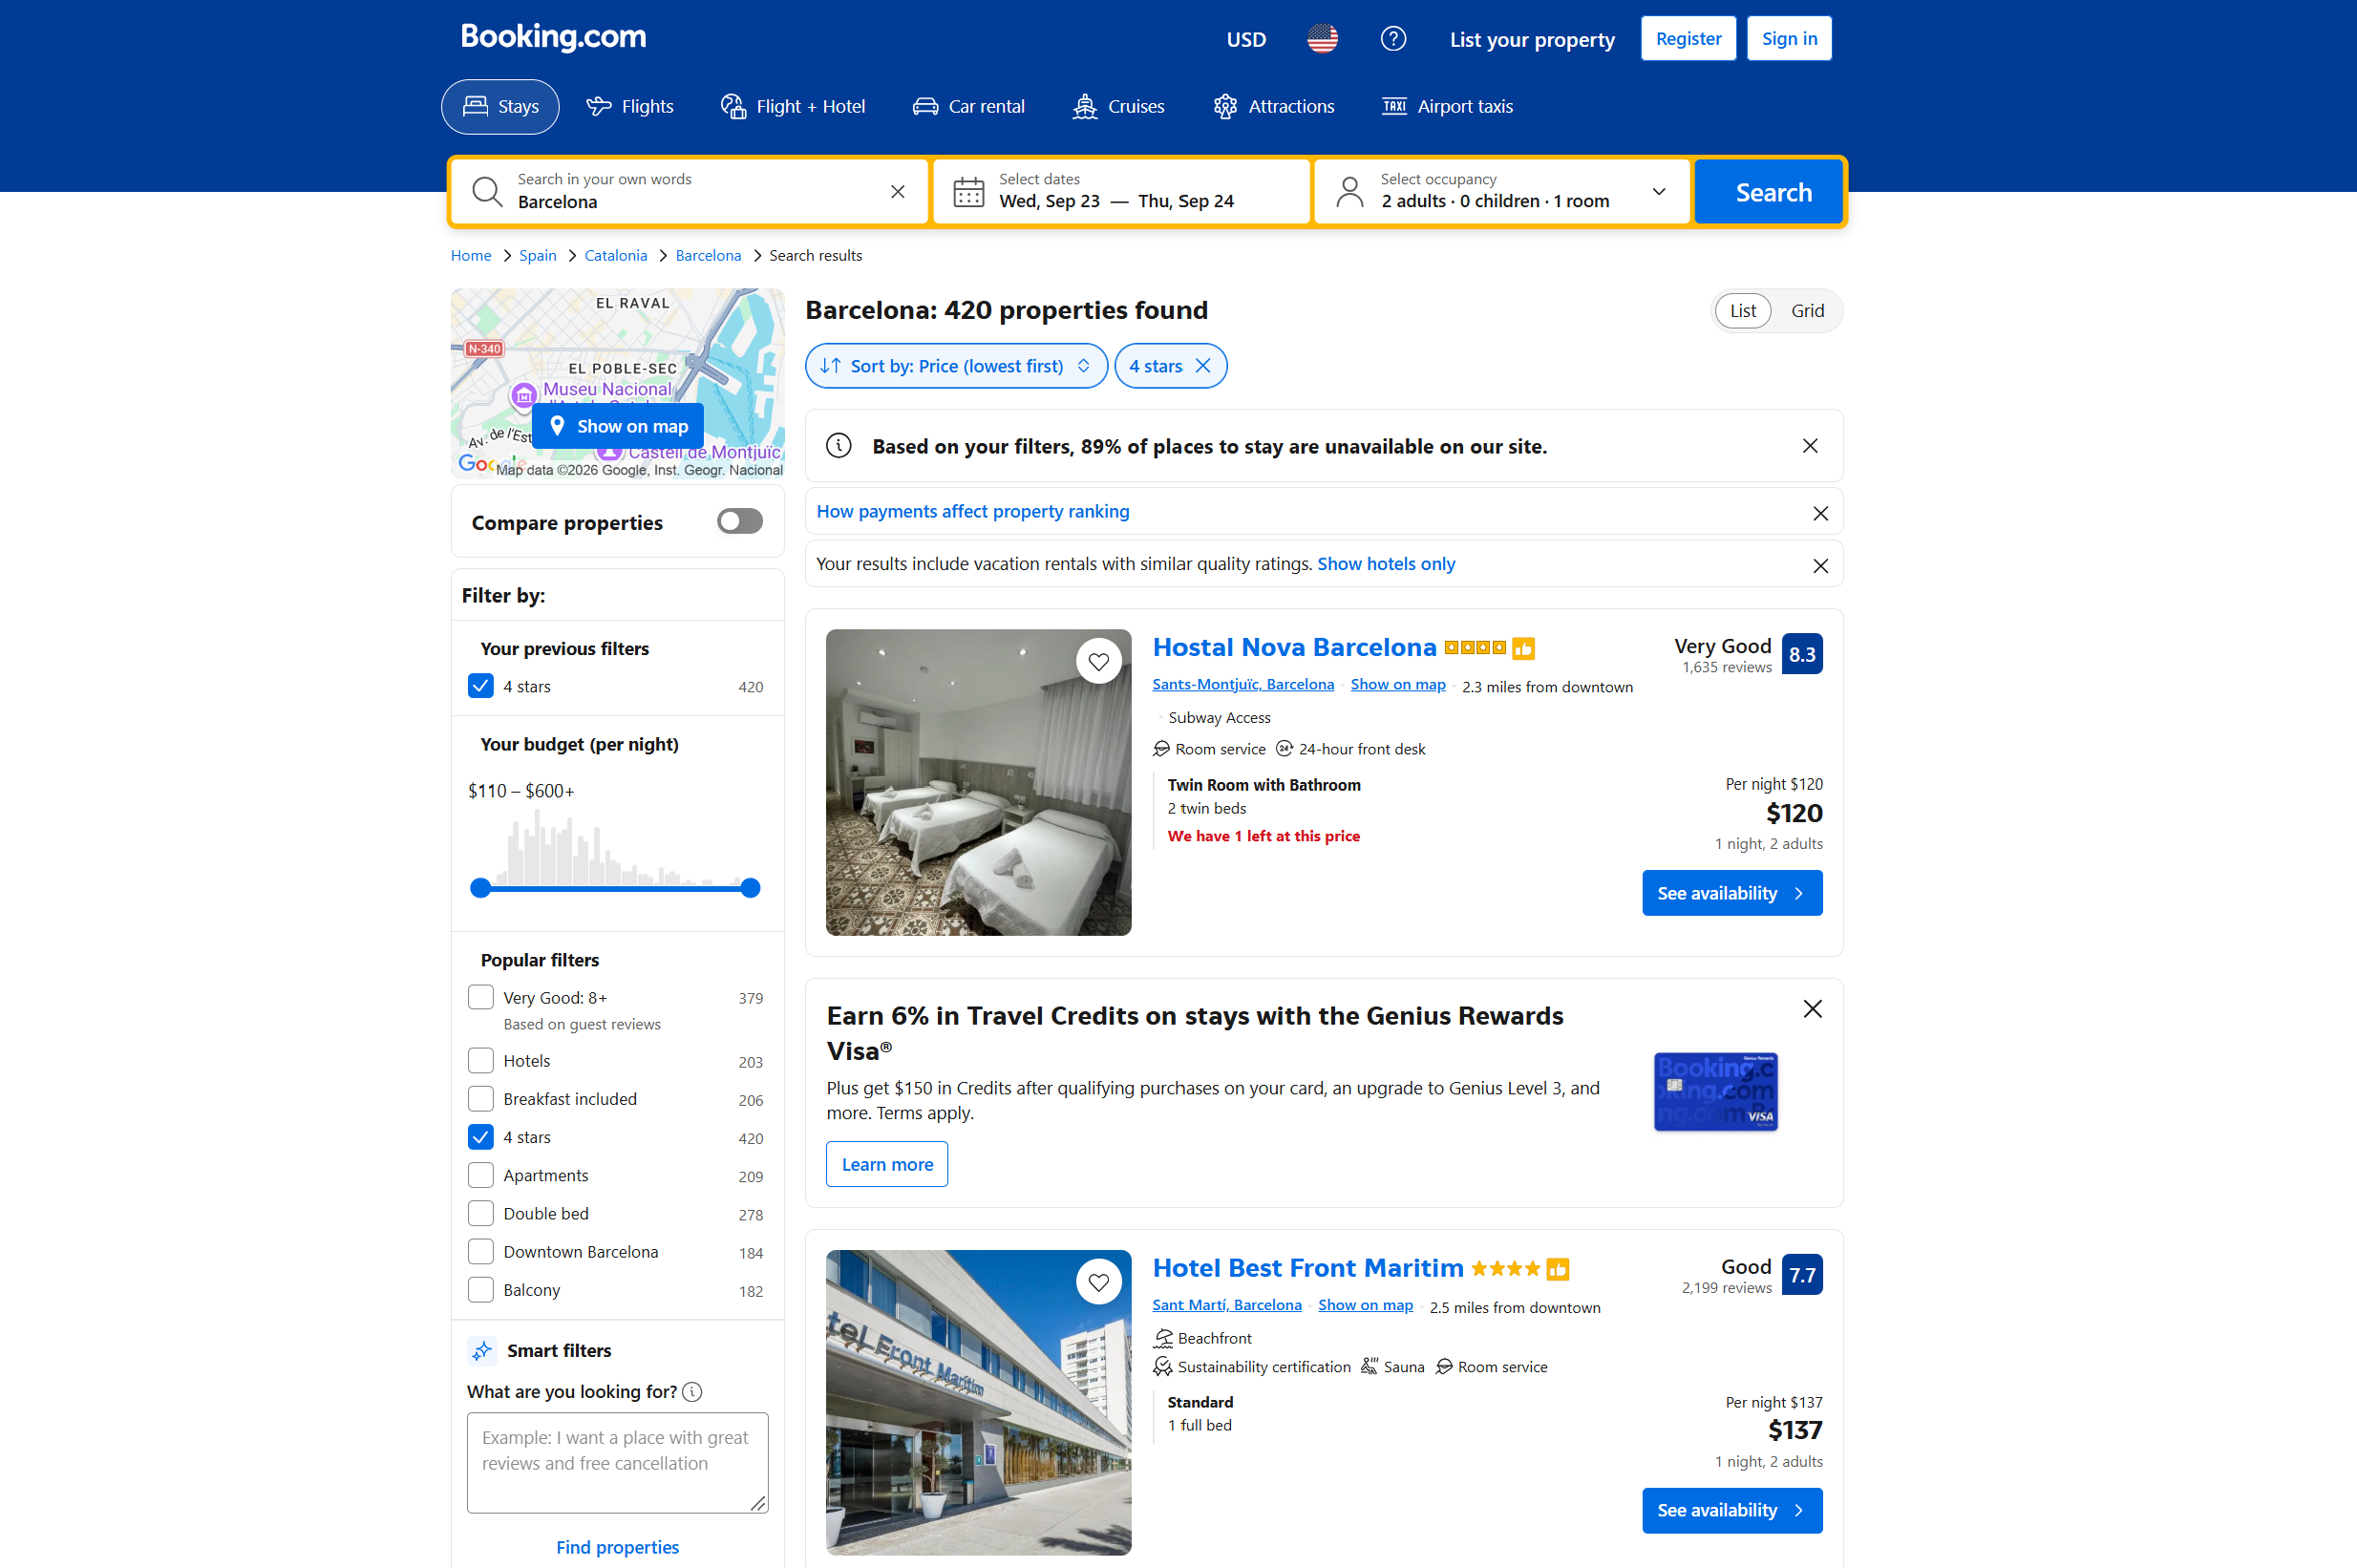
Task: Click the Smart filters sparkle icon
Action: click(x=482, y=1351)
